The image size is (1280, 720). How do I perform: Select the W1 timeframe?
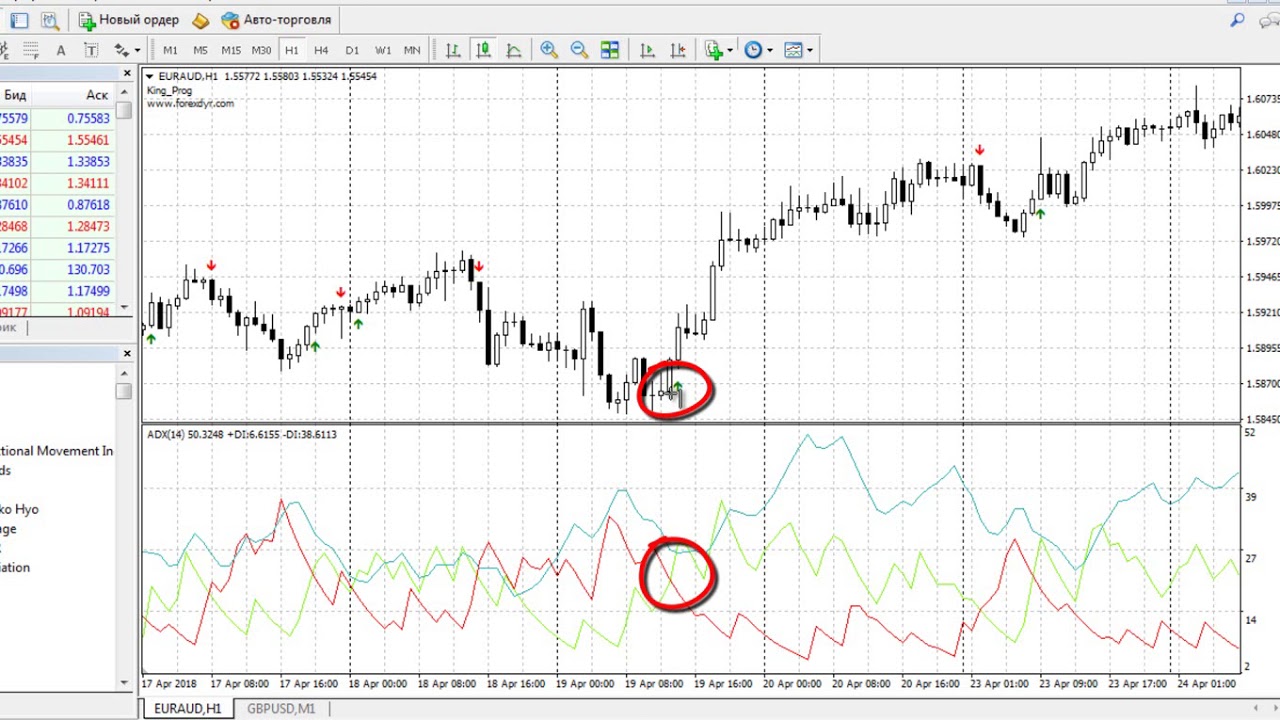(383, 50)
